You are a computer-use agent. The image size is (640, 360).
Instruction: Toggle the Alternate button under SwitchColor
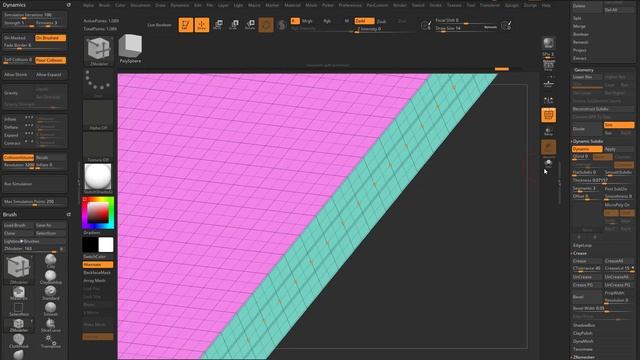coord(98,265)
